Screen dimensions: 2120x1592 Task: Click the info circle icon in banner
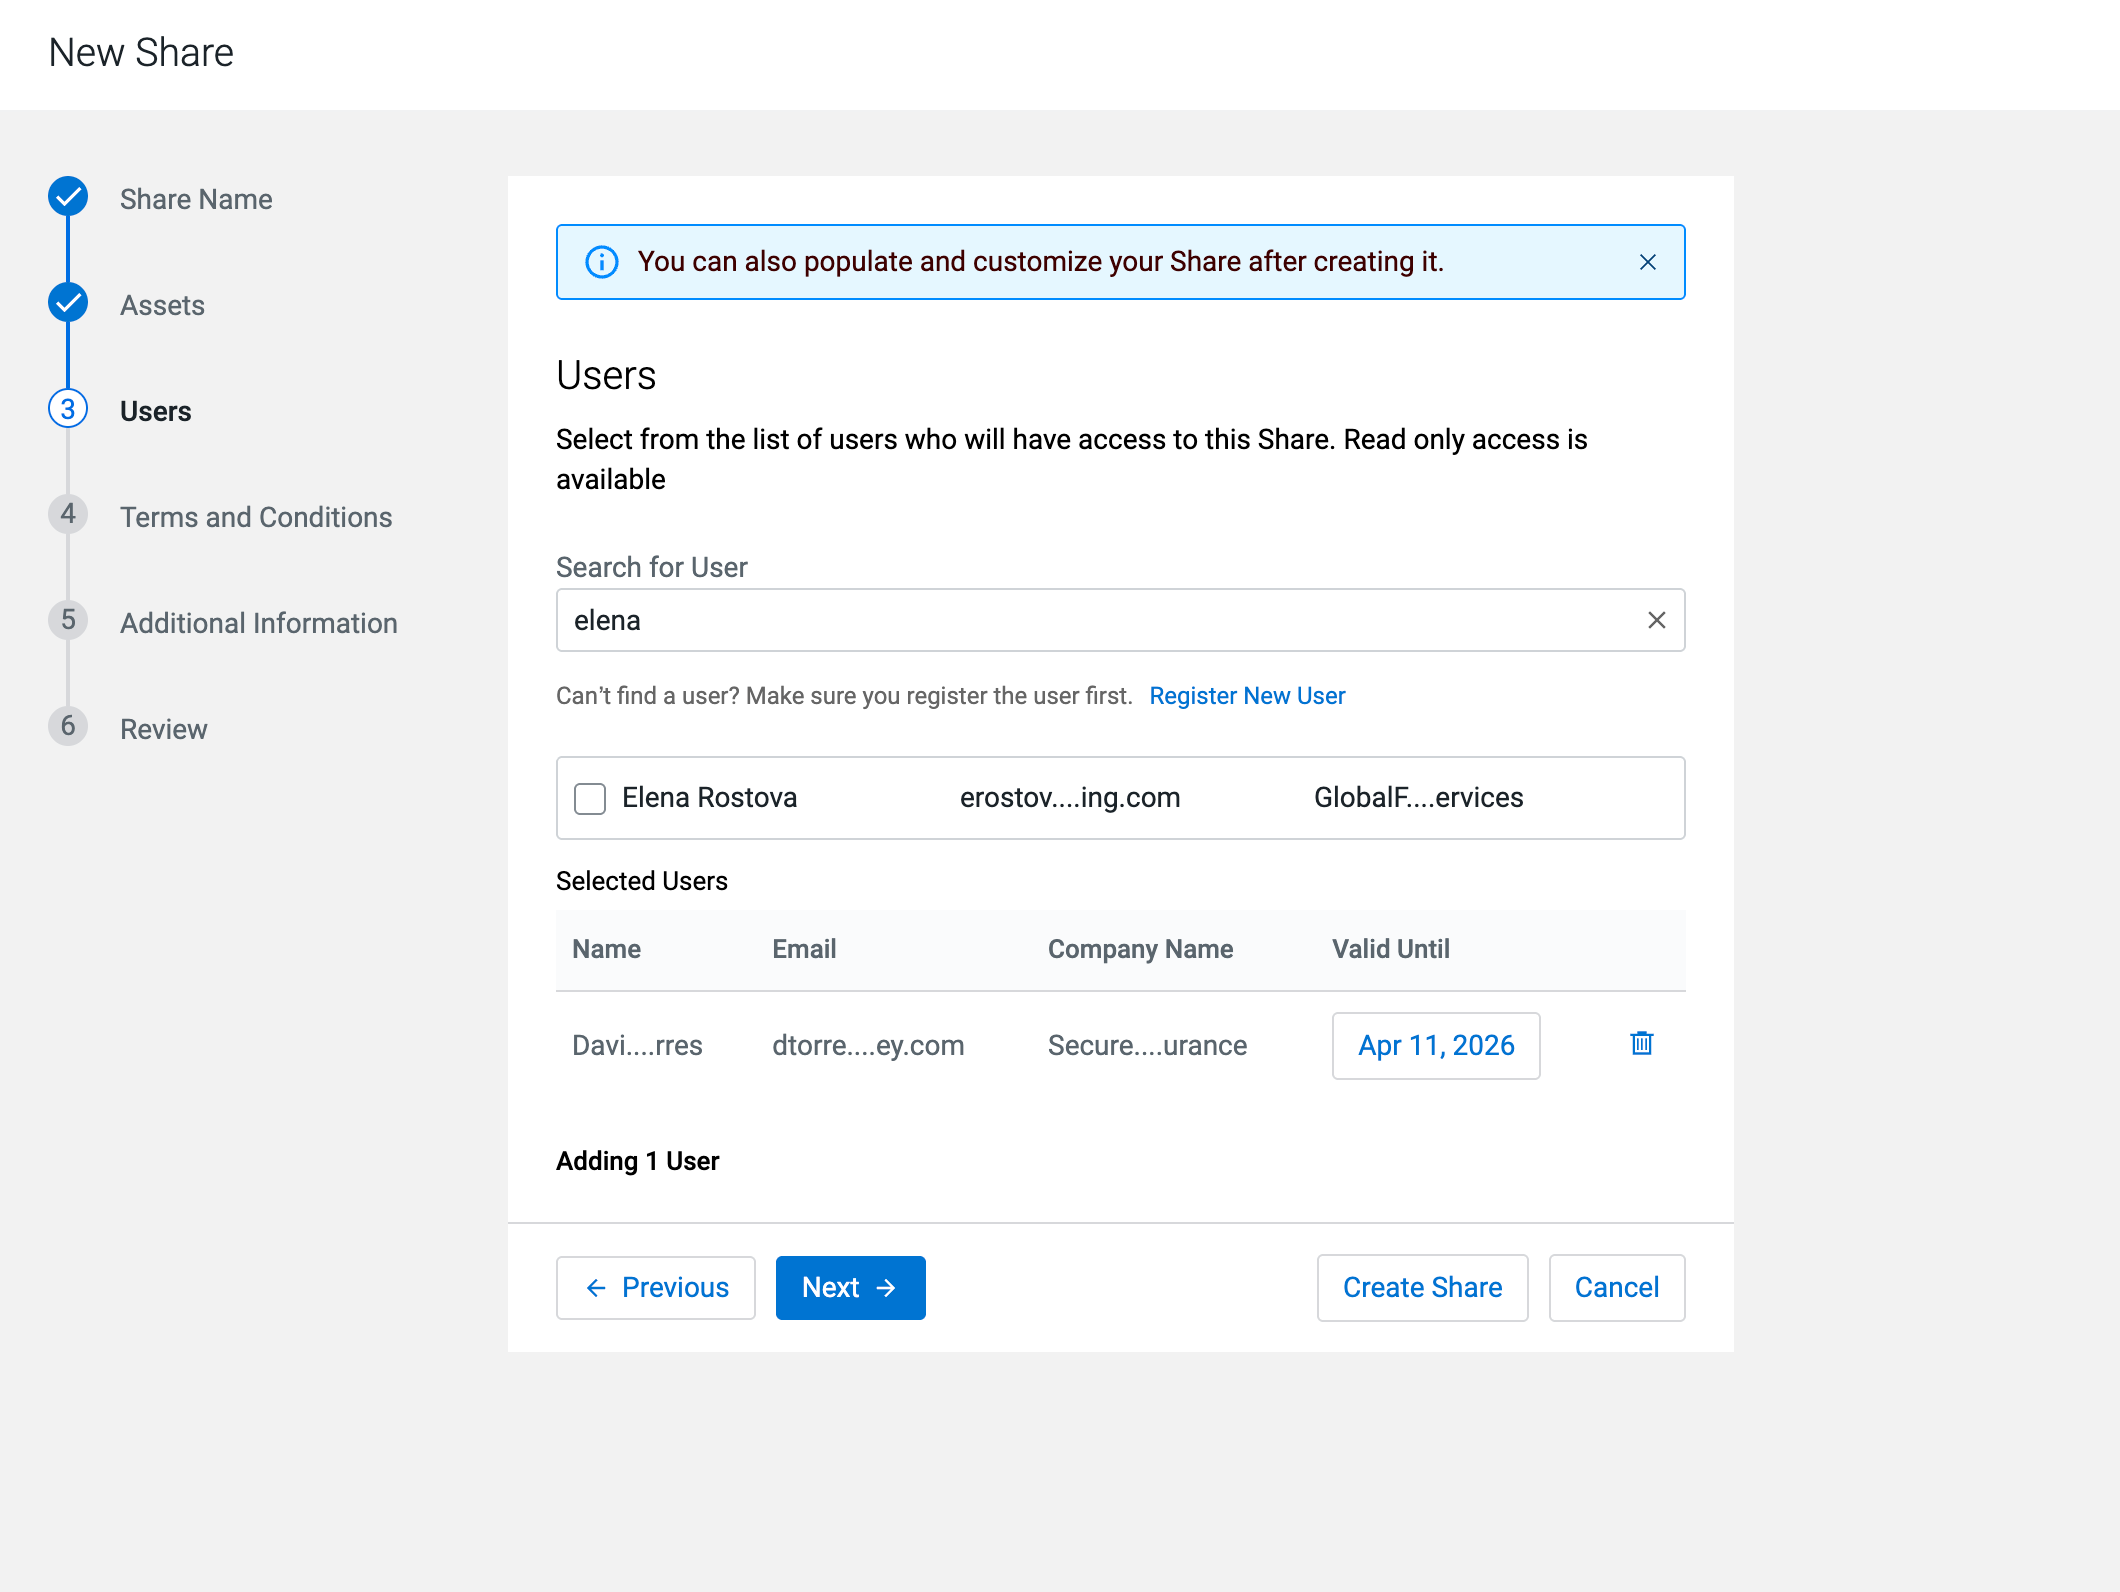click(601, 262)
